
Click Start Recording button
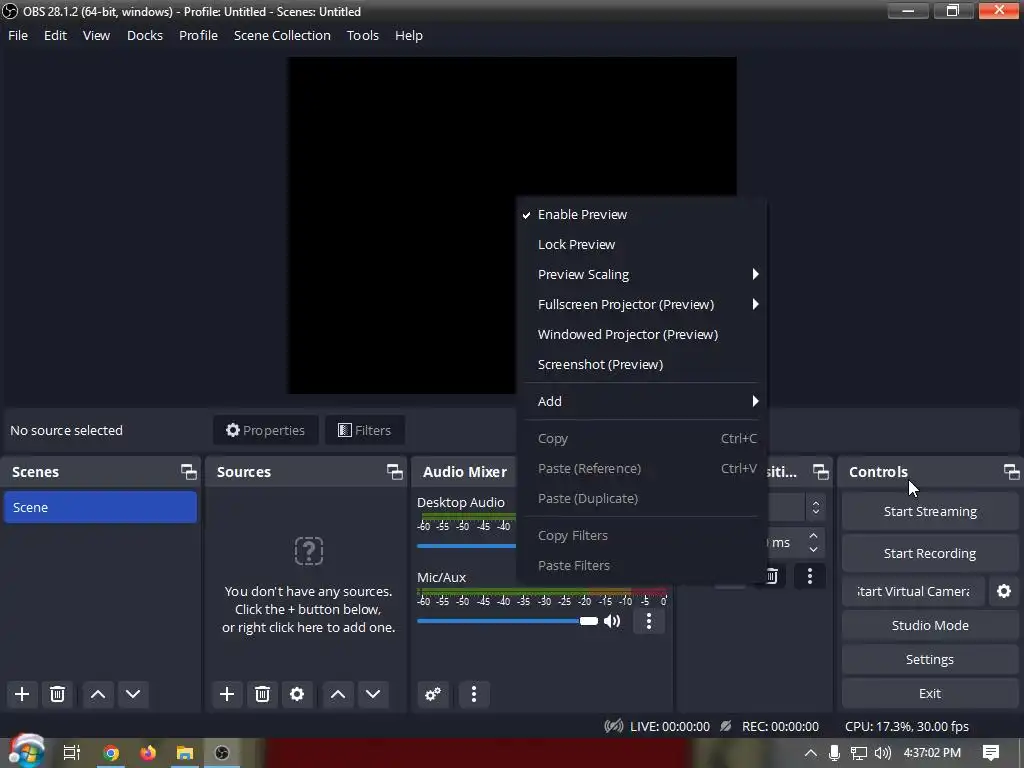point(930,553)
